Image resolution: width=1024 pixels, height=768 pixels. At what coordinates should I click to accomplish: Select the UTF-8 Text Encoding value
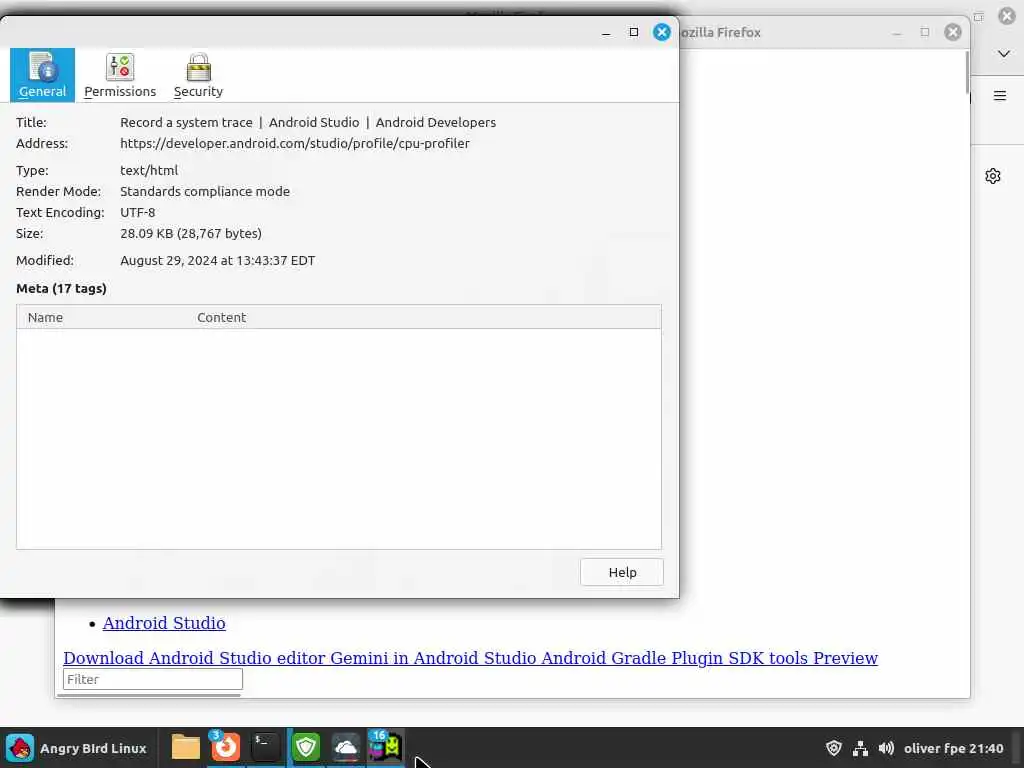[138, 212]
